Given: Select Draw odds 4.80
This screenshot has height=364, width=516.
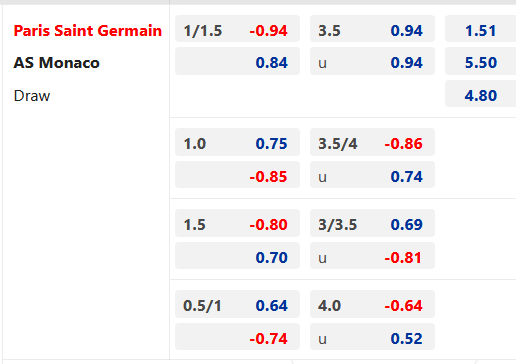Looking at the screenshot, I should pyautogui.click(x=480, y=94).
